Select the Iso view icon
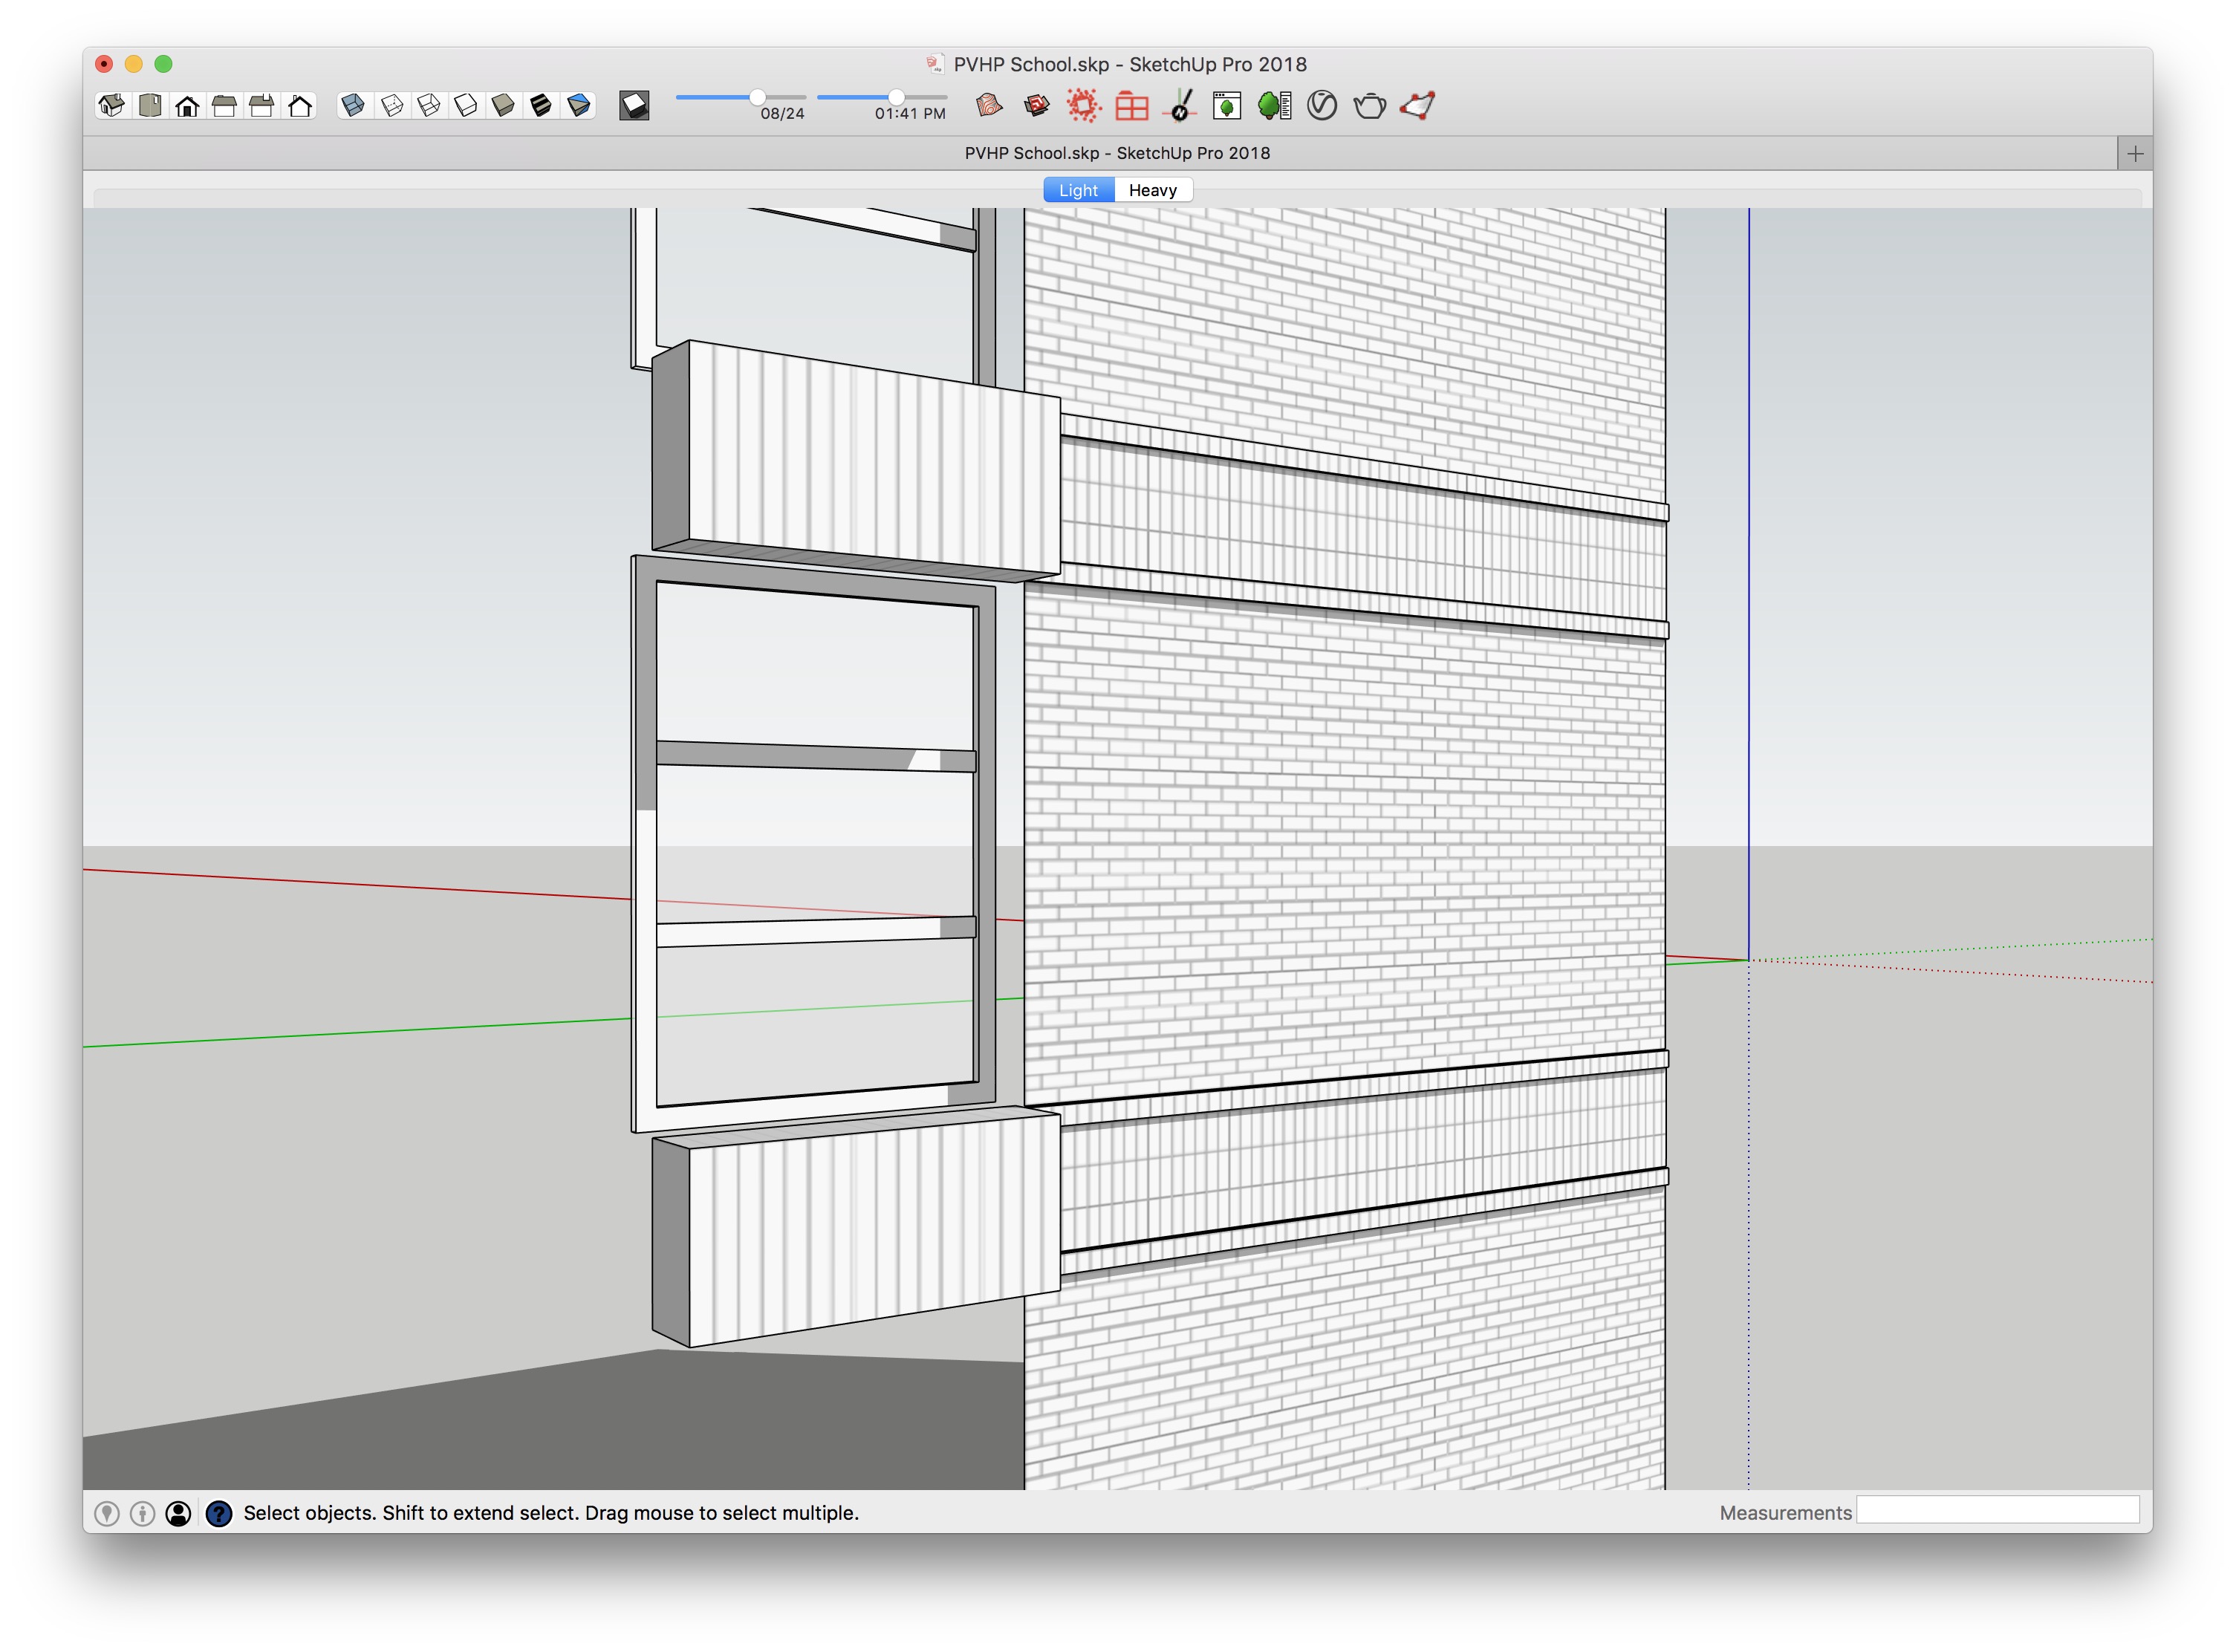This screenshot has width=2236, height=1652. pos(111,106)
